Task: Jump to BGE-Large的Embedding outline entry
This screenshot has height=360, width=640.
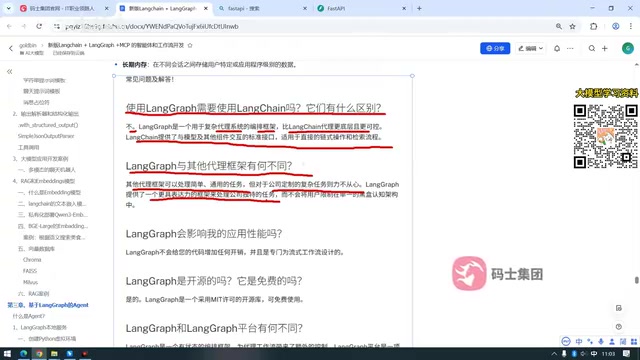Action: [53, 226]
